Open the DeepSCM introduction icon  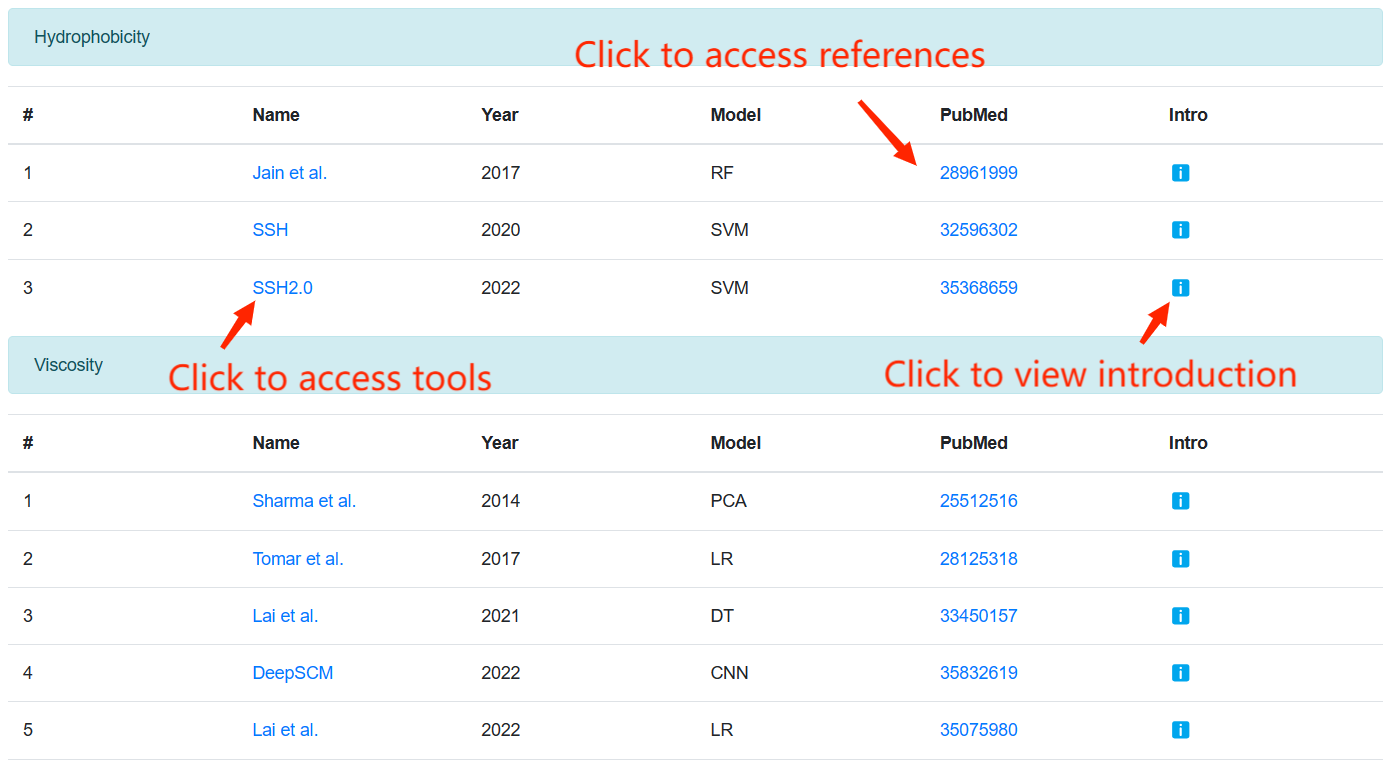1180,673
